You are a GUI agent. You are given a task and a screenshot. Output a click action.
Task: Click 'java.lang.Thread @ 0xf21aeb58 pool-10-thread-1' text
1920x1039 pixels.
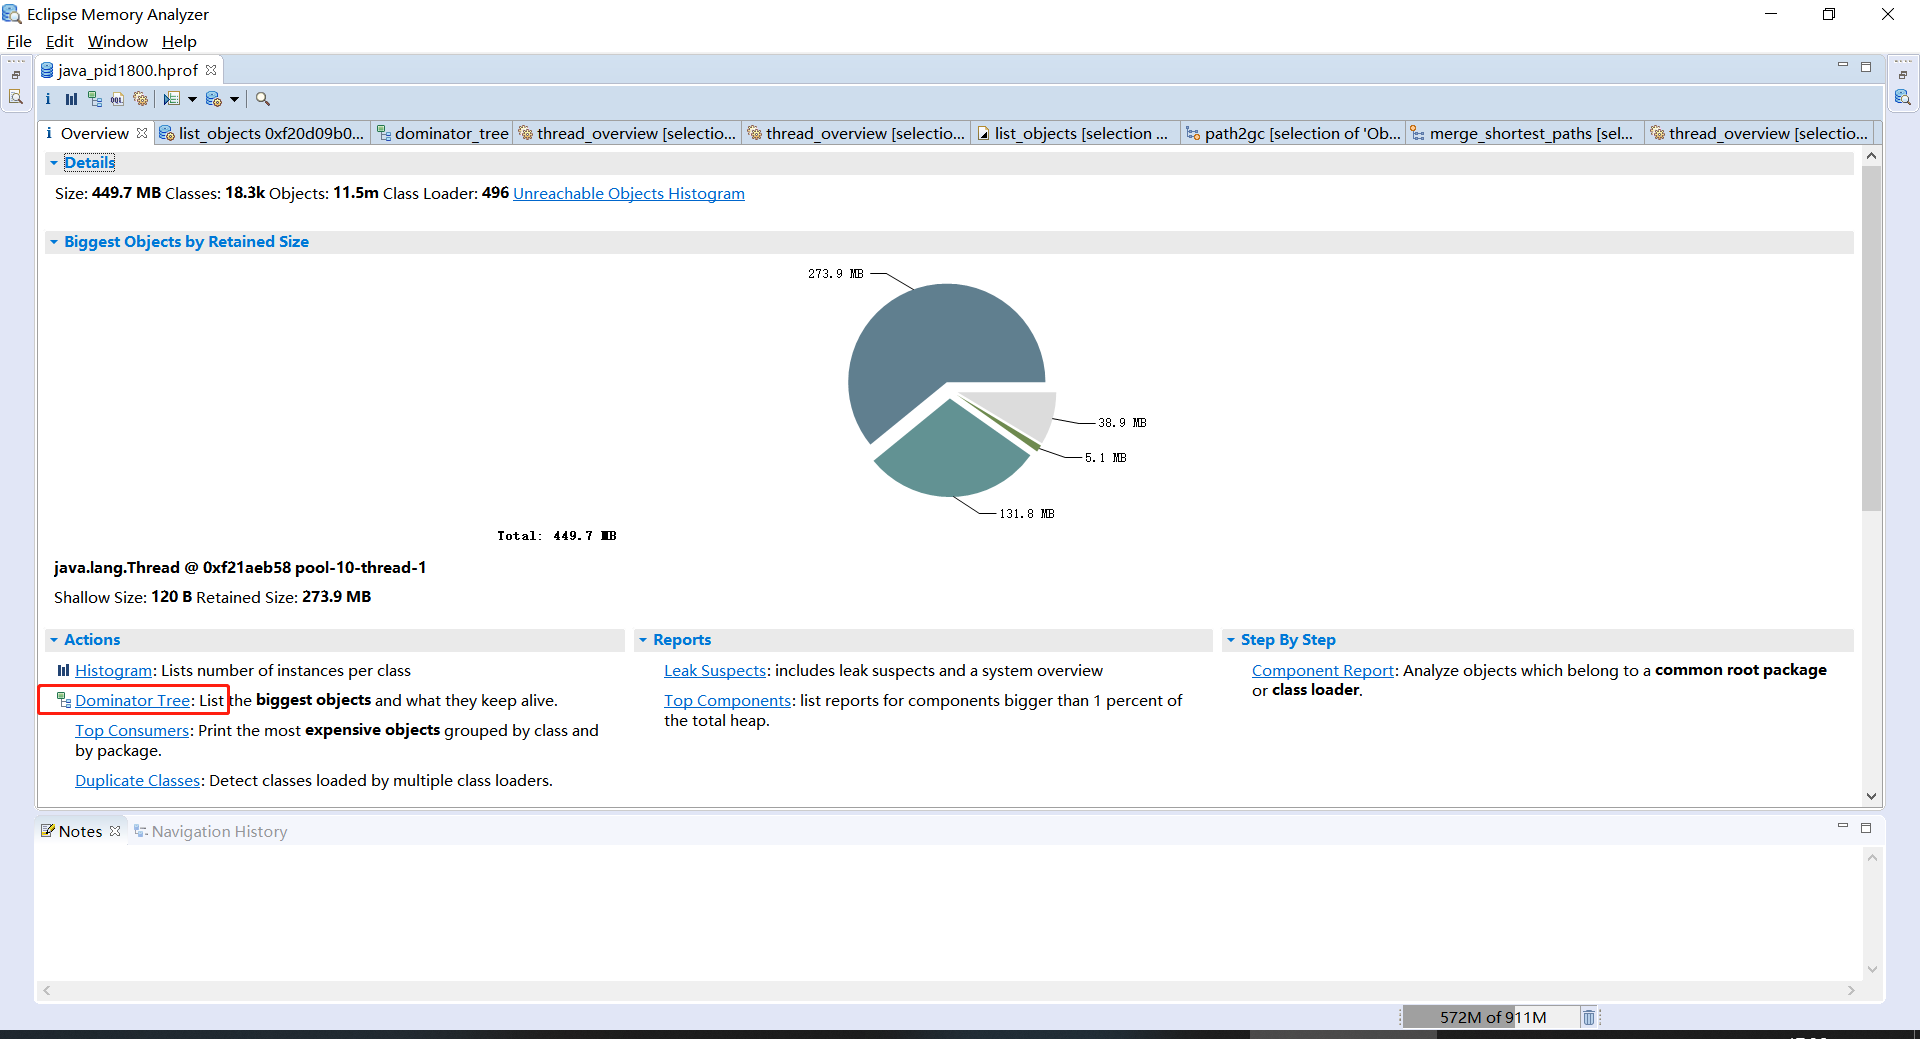tap(240, 567)
